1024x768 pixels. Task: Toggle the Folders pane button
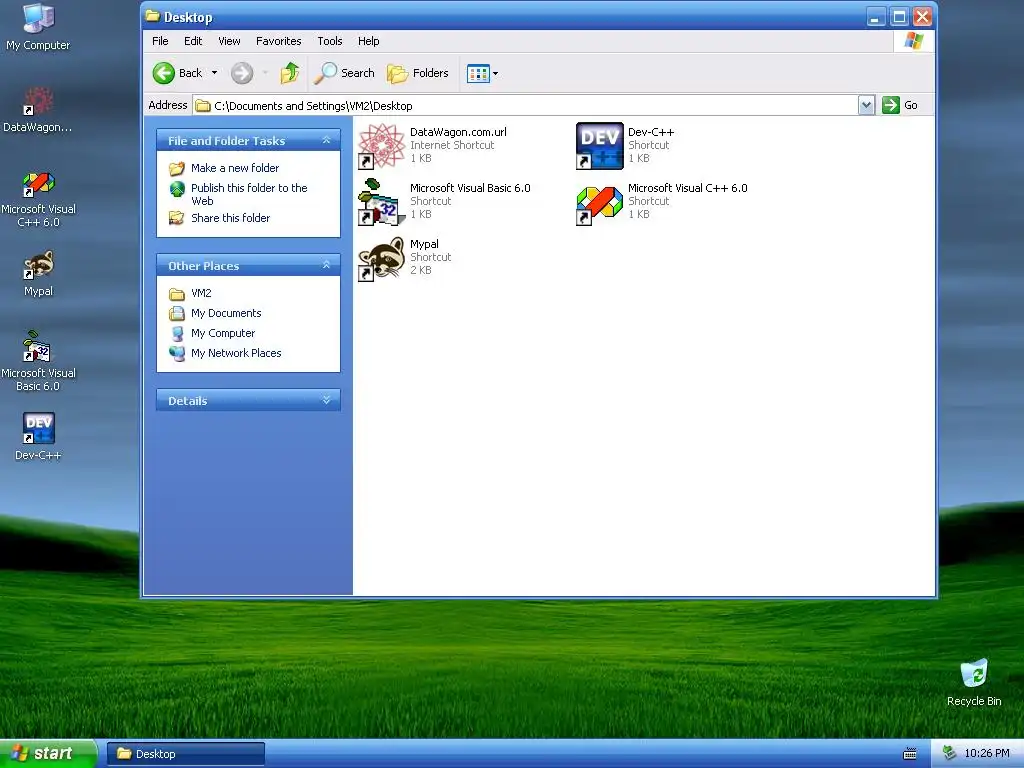[x=418, y=73]
